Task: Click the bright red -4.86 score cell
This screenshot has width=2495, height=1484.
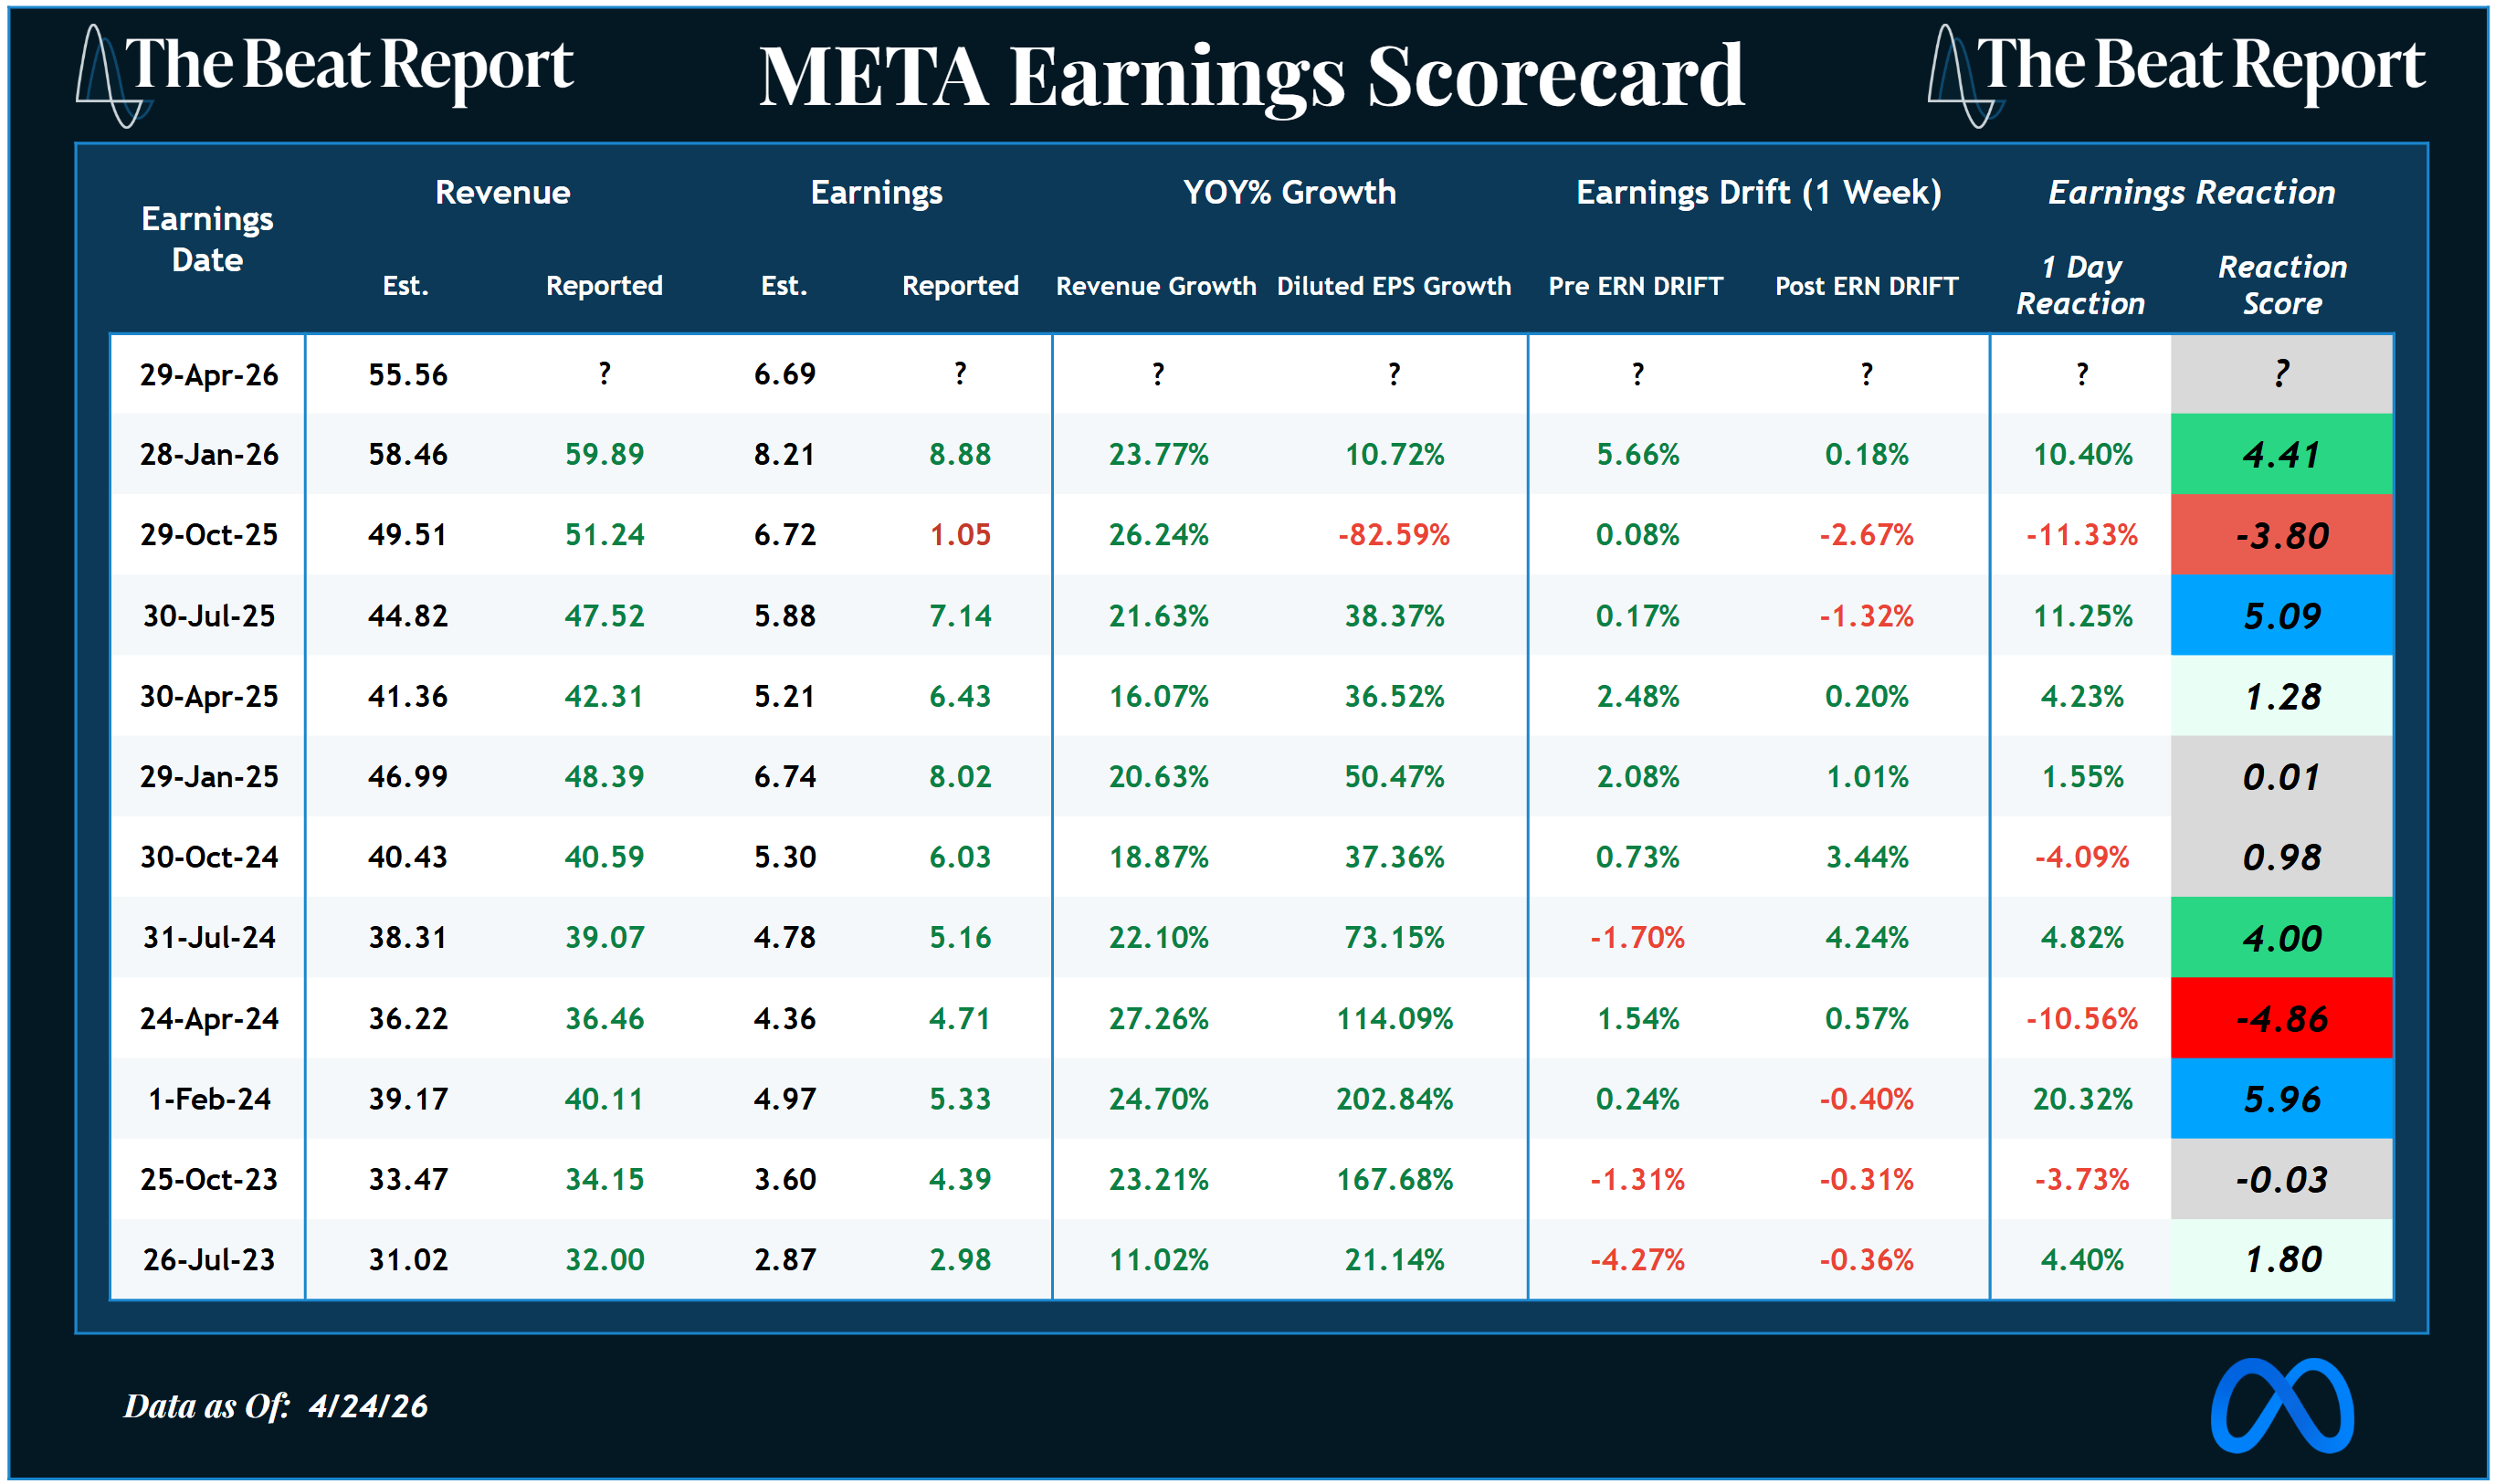Action: [2281, 1018]
